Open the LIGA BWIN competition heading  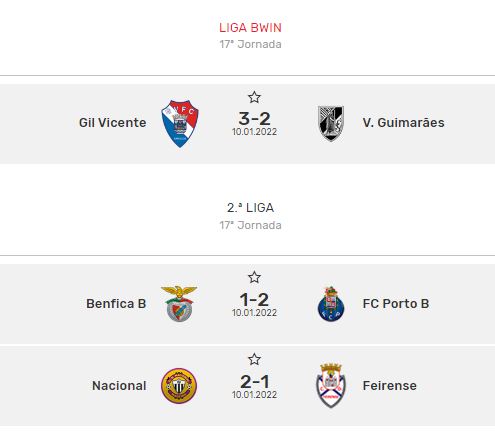pyautogui.click(x=250, y=28)
